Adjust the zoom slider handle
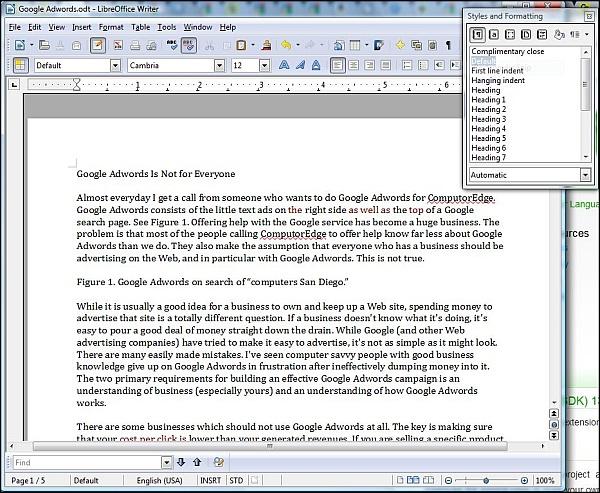The height and width of the screenshot is (493, 600). point(486,480)
